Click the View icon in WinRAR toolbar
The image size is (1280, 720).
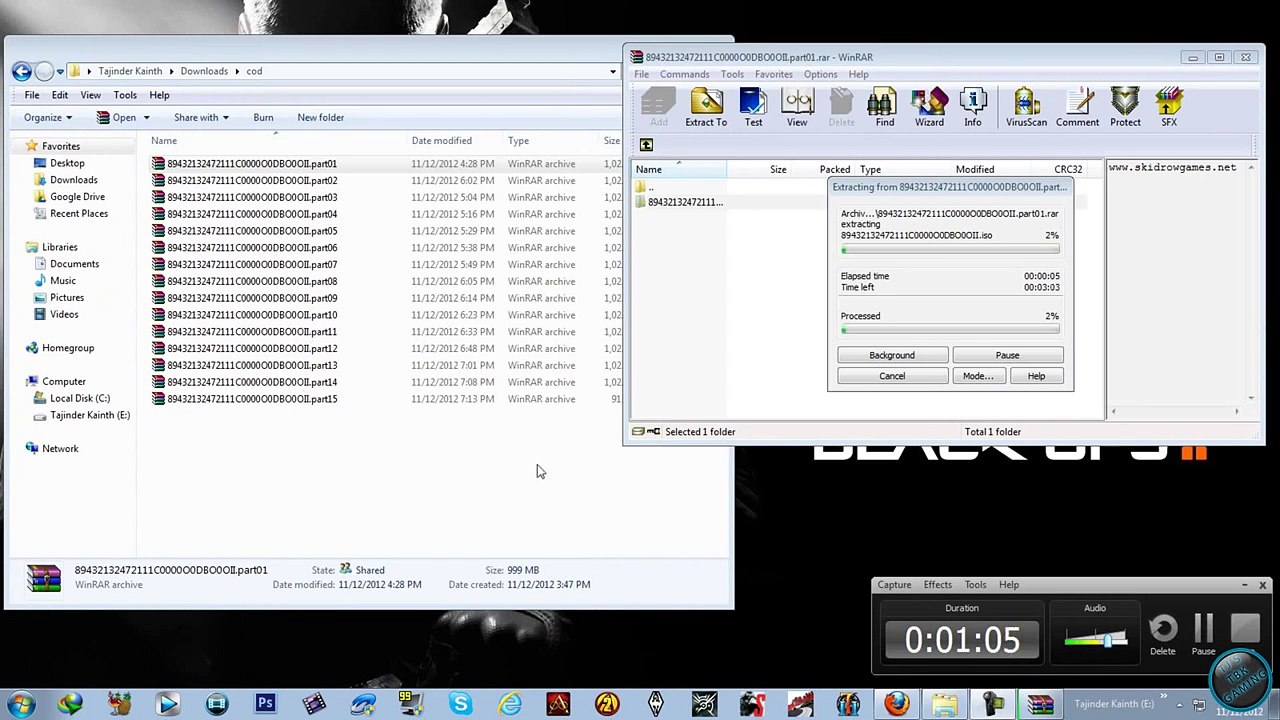tap(797, 108)
